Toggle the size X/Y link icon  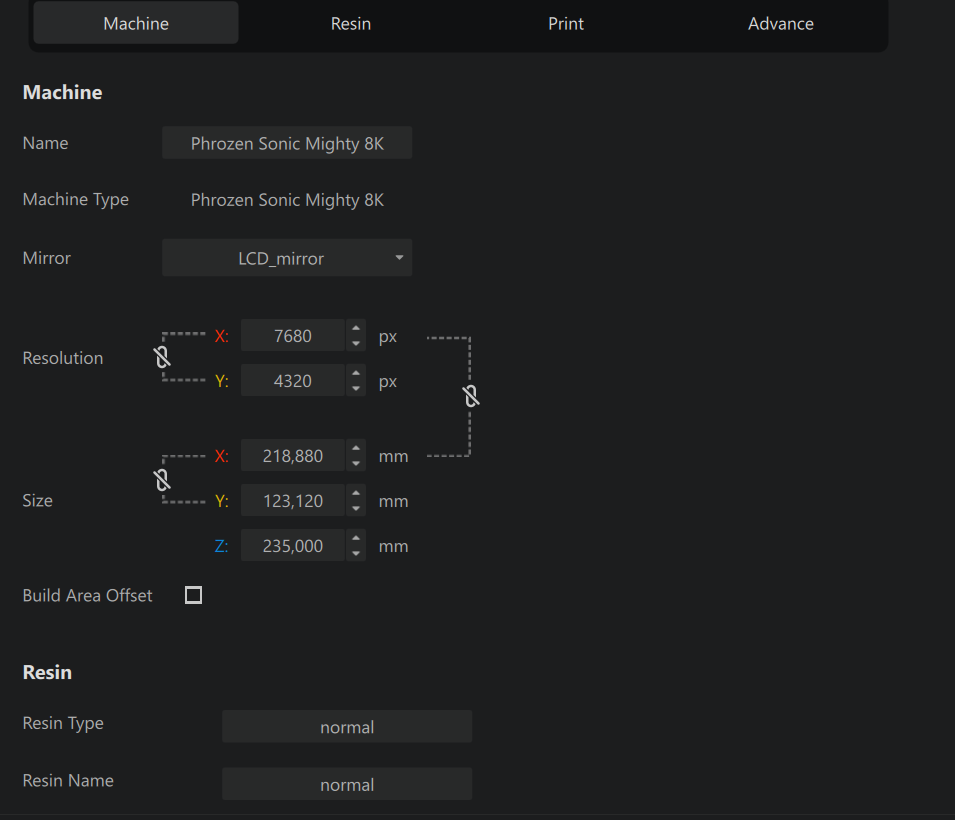(x=162, y=479)
